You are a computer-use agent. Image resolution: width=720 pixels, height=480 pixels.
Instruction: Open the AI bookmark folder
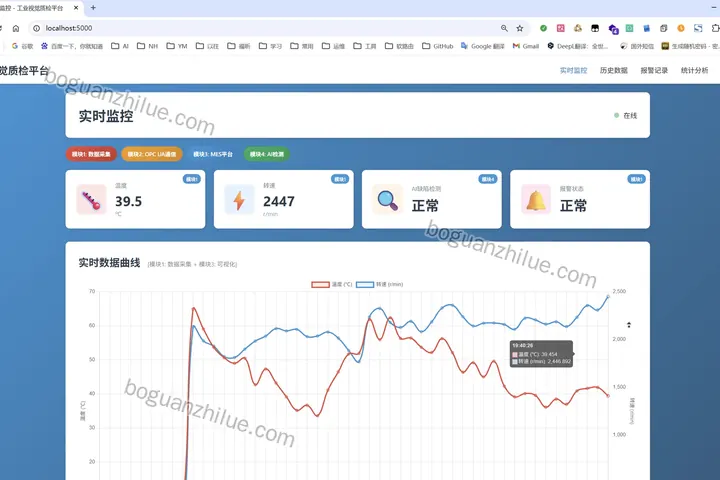120,46
